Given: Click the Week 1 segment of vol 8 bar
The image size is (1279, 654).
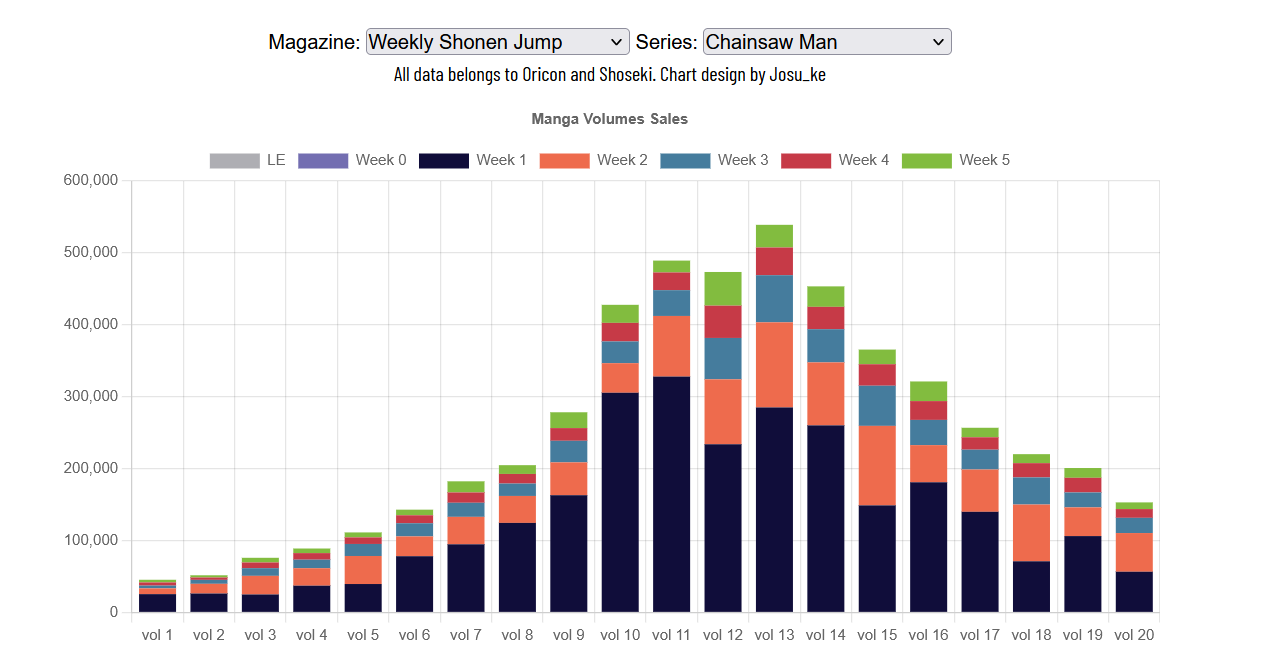Looking at the screenshot, I should 517,568.
